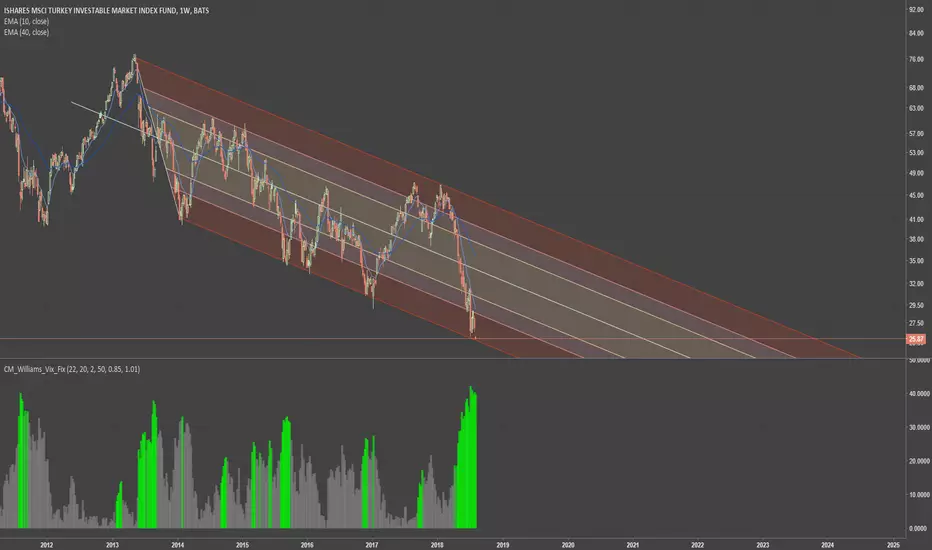Viewport: 932px width, 550px height.
Task: Click the 2015 label on time axis
Action: [242, 545]
